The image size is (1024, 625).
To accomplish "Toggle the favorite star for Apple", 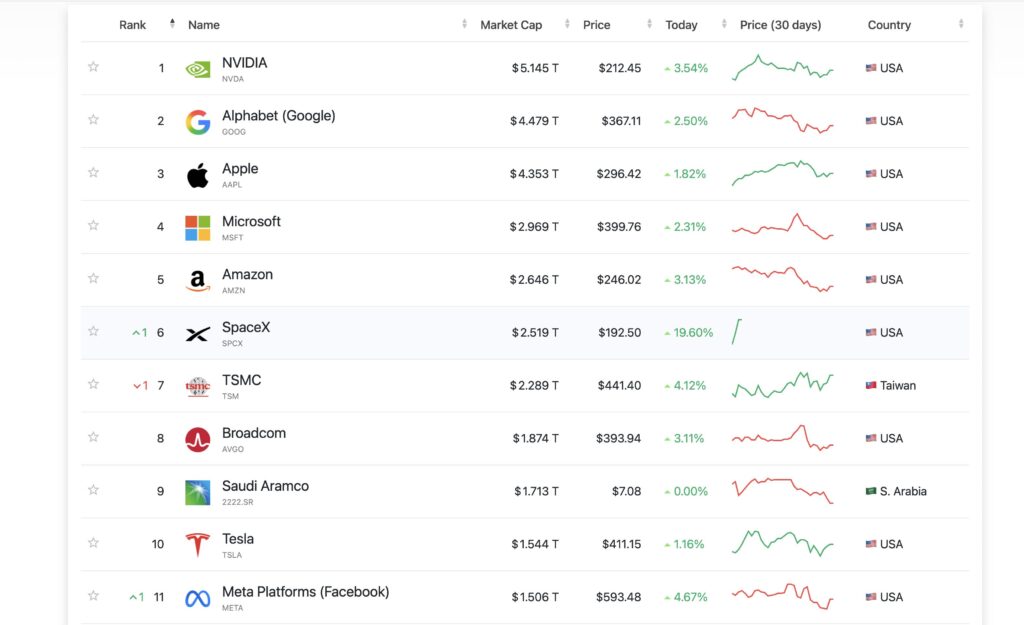I will tap(93, 172).
